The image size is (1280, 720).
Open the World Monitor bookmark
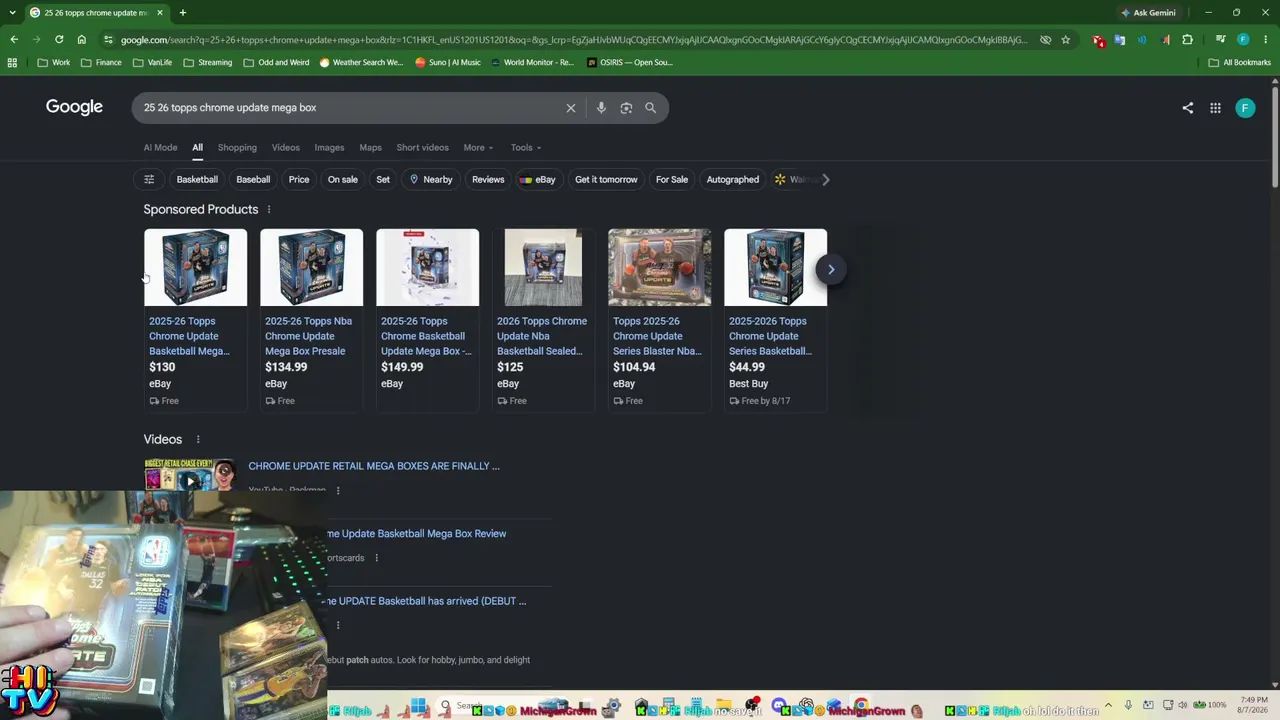click(x=531, y=62)
